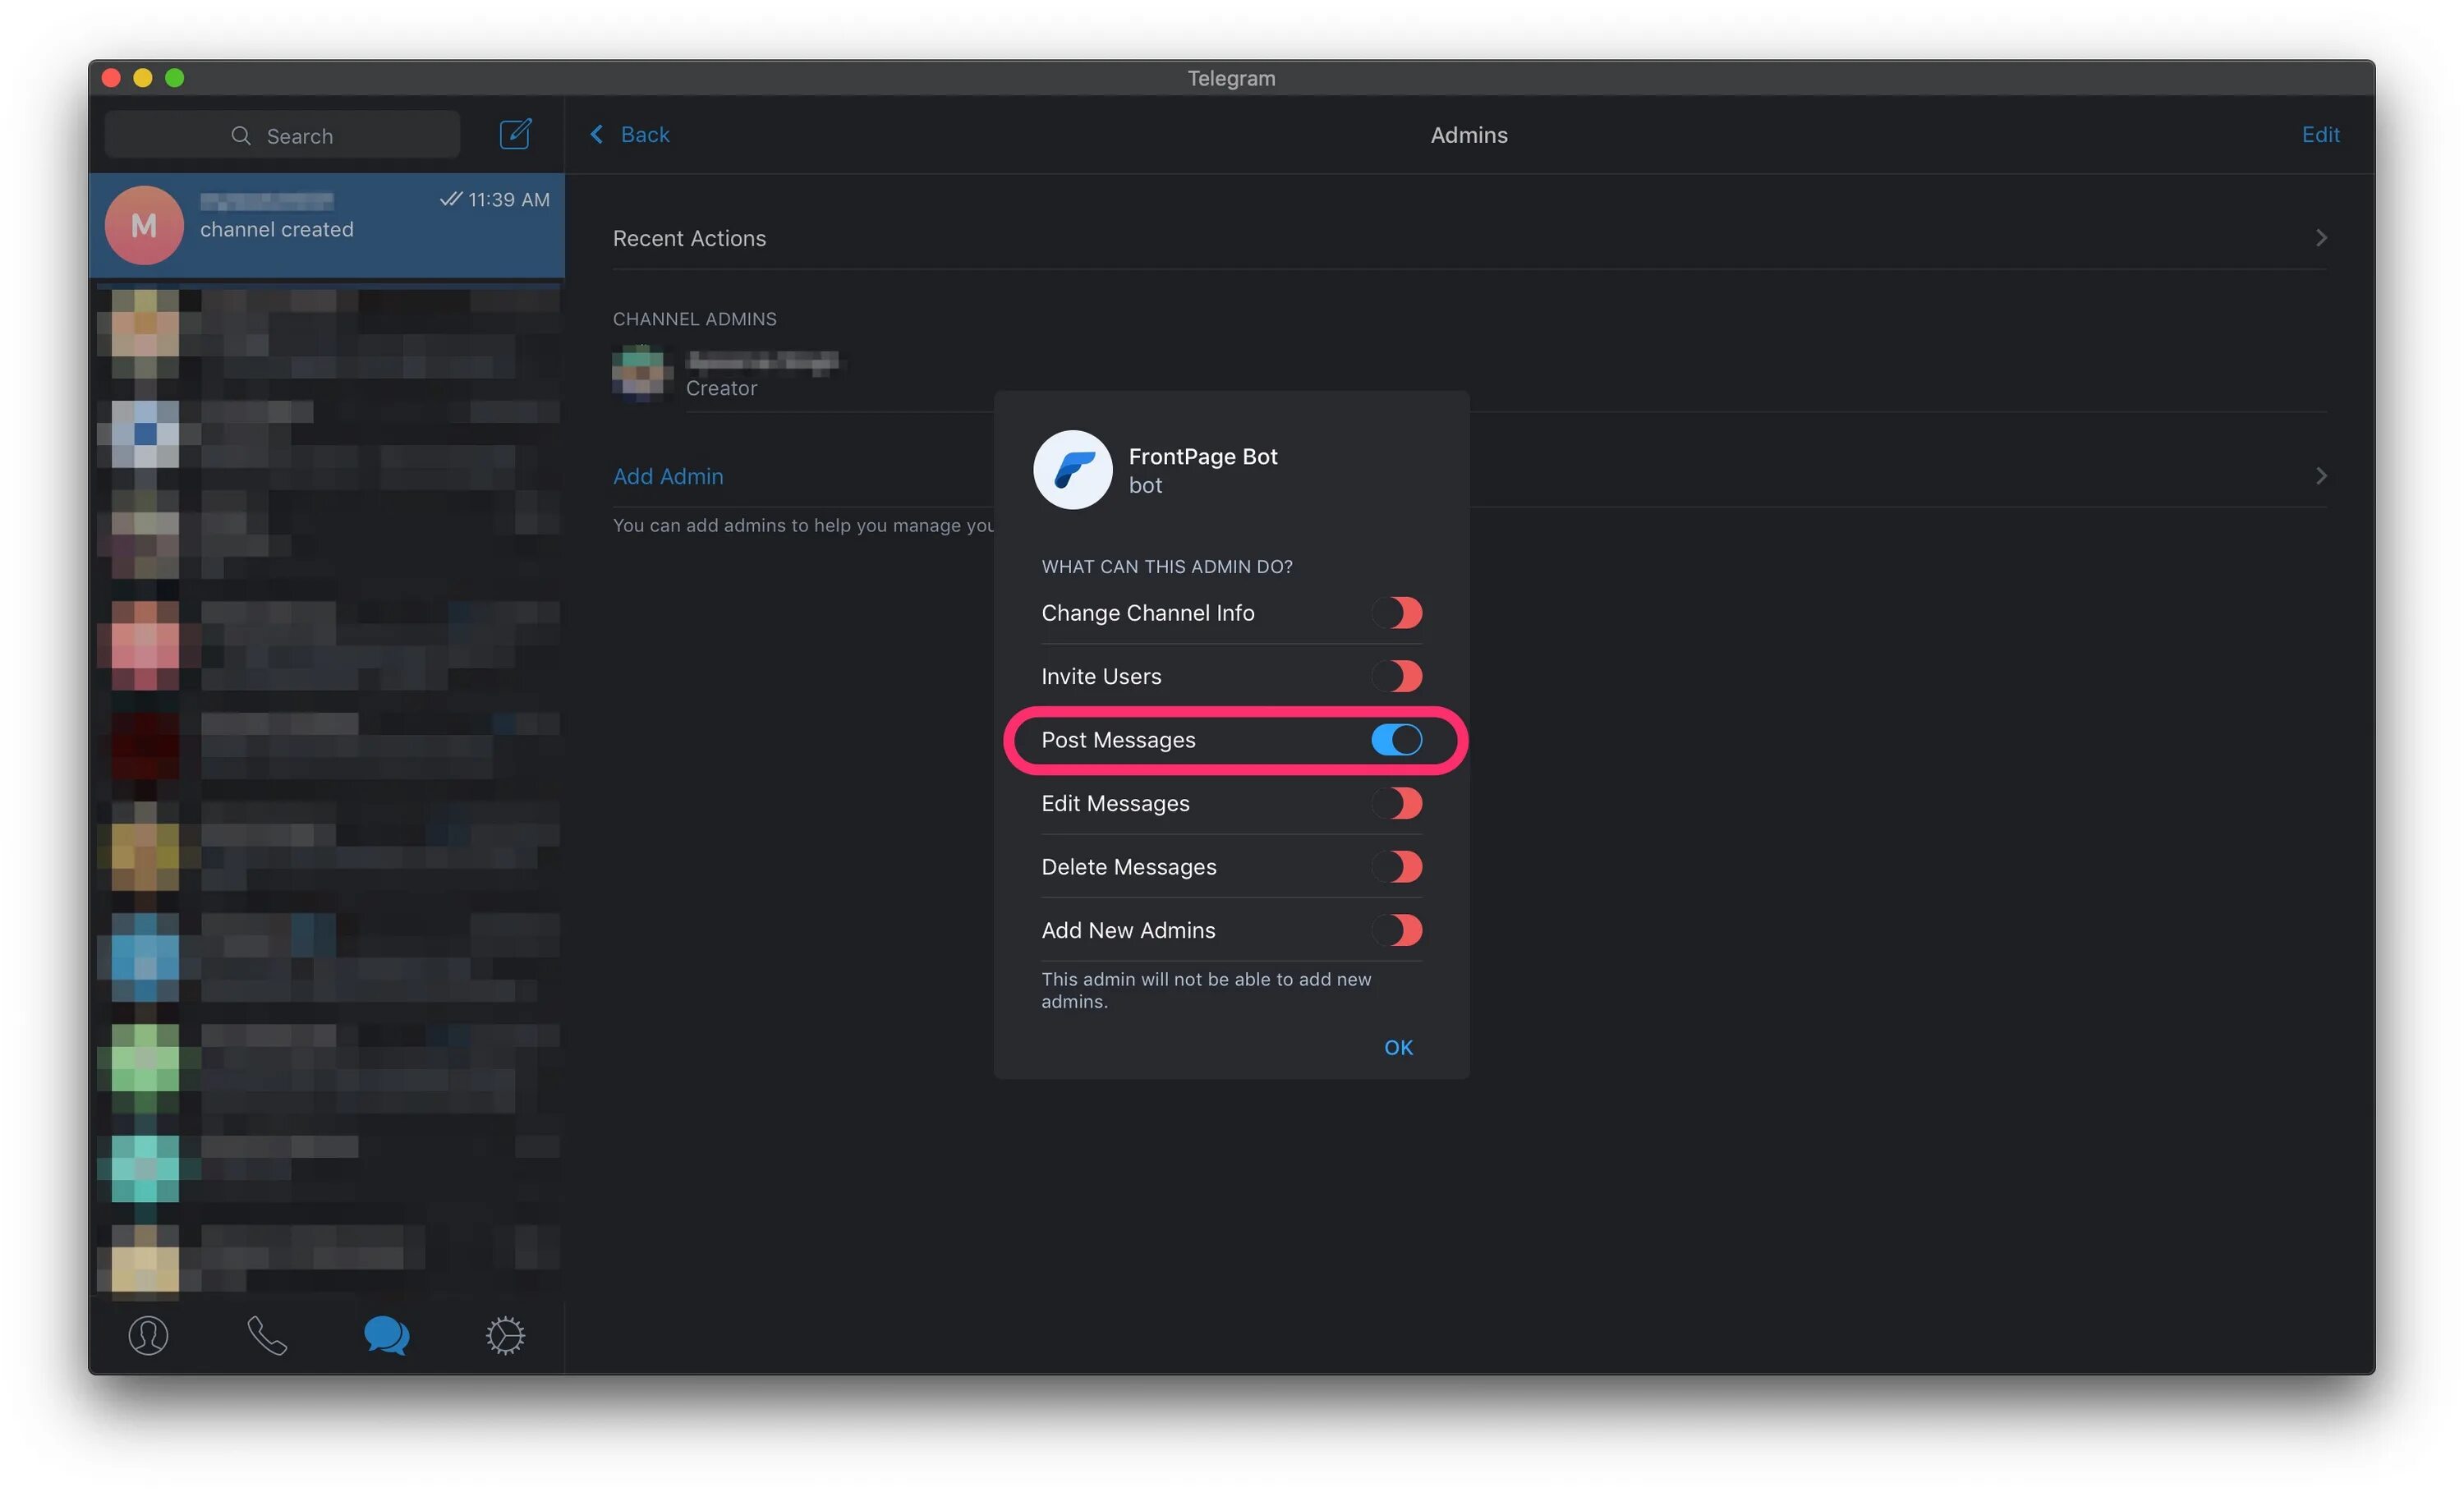2464x1492 pixels.
Task: Click the Back chevron arrow icon
Action: coord(597,134)
